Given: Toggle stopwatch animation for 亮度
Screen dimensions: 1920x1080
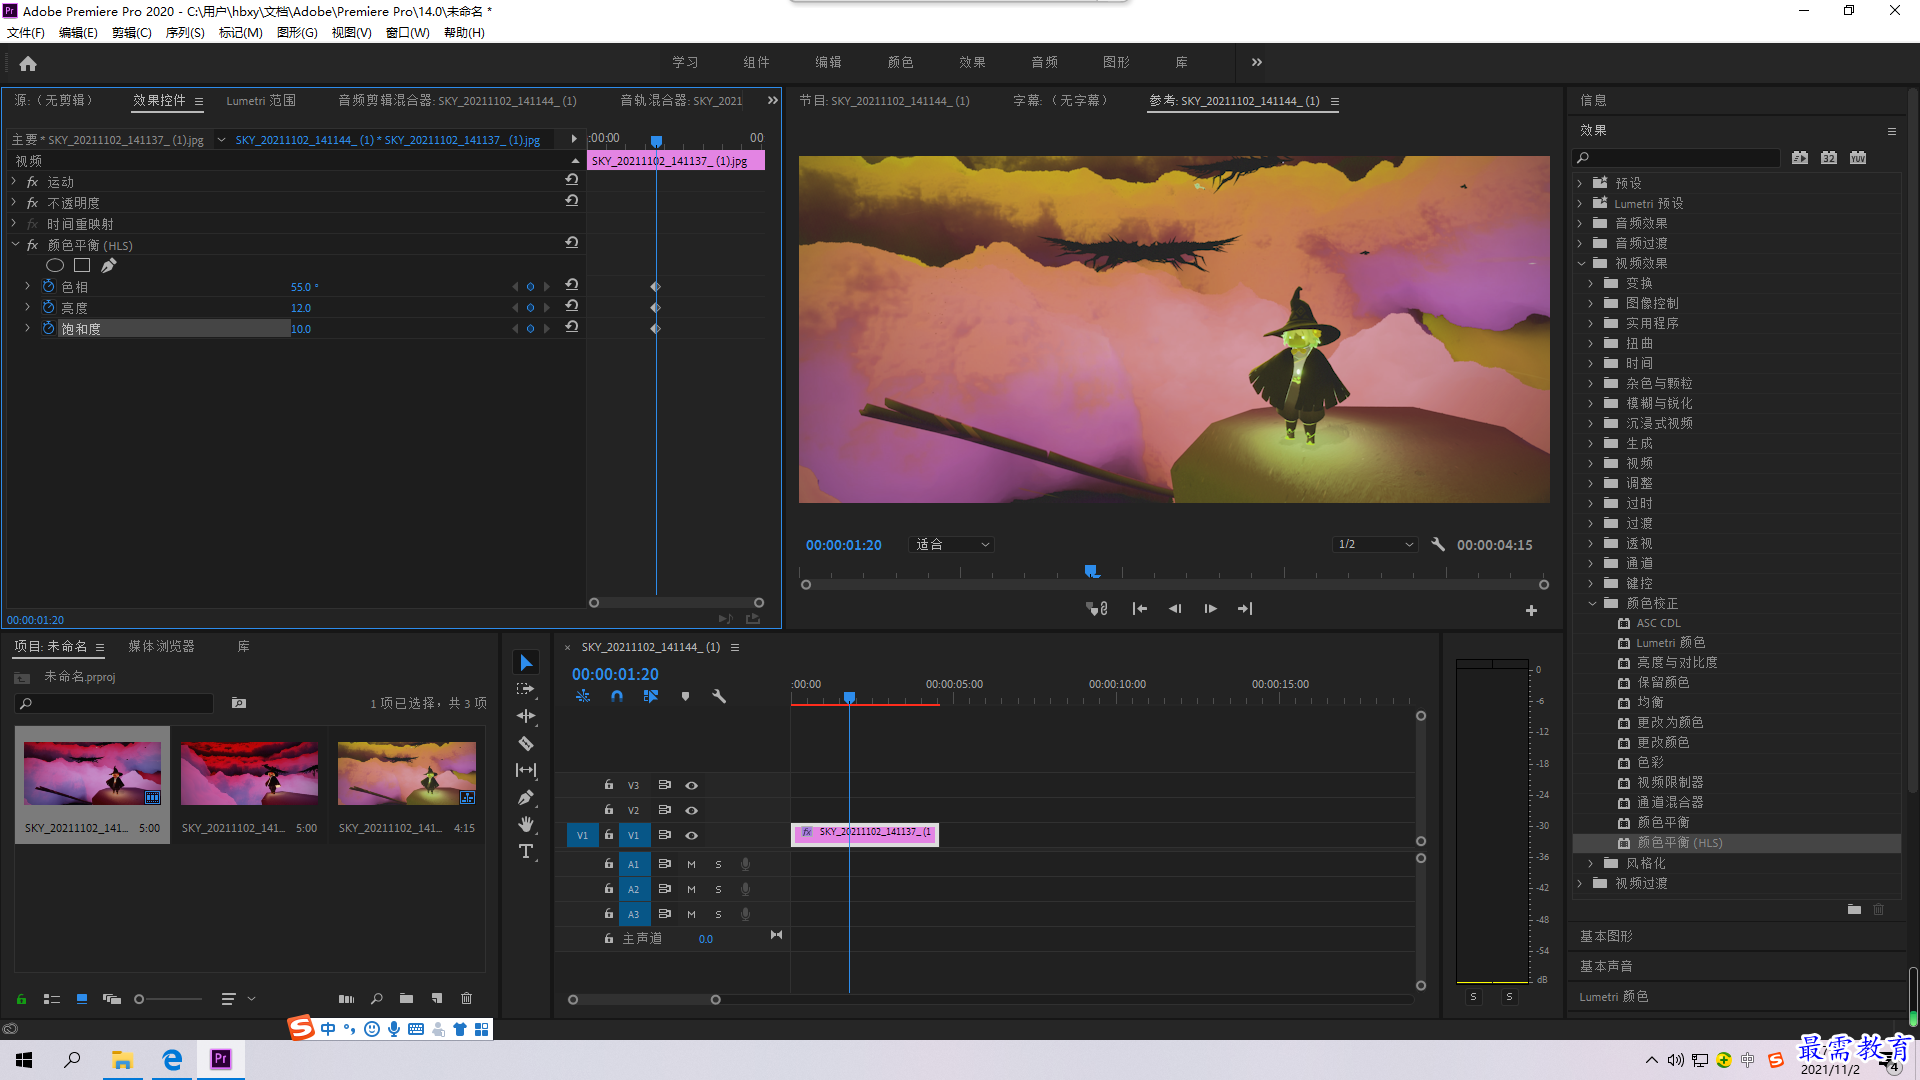Looking at the screenshot, I should pyautogui.click(x=48, y=308).
